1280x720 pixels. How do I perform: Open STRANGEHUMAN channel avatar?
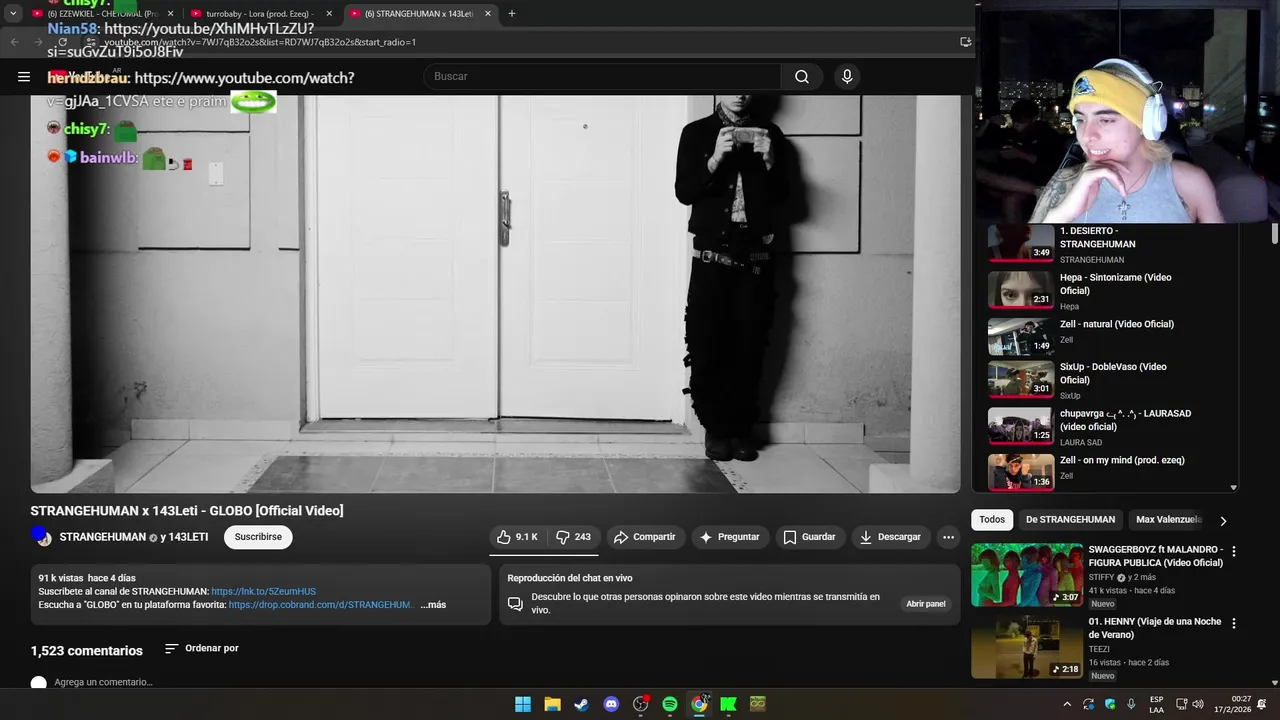point(42,537)
